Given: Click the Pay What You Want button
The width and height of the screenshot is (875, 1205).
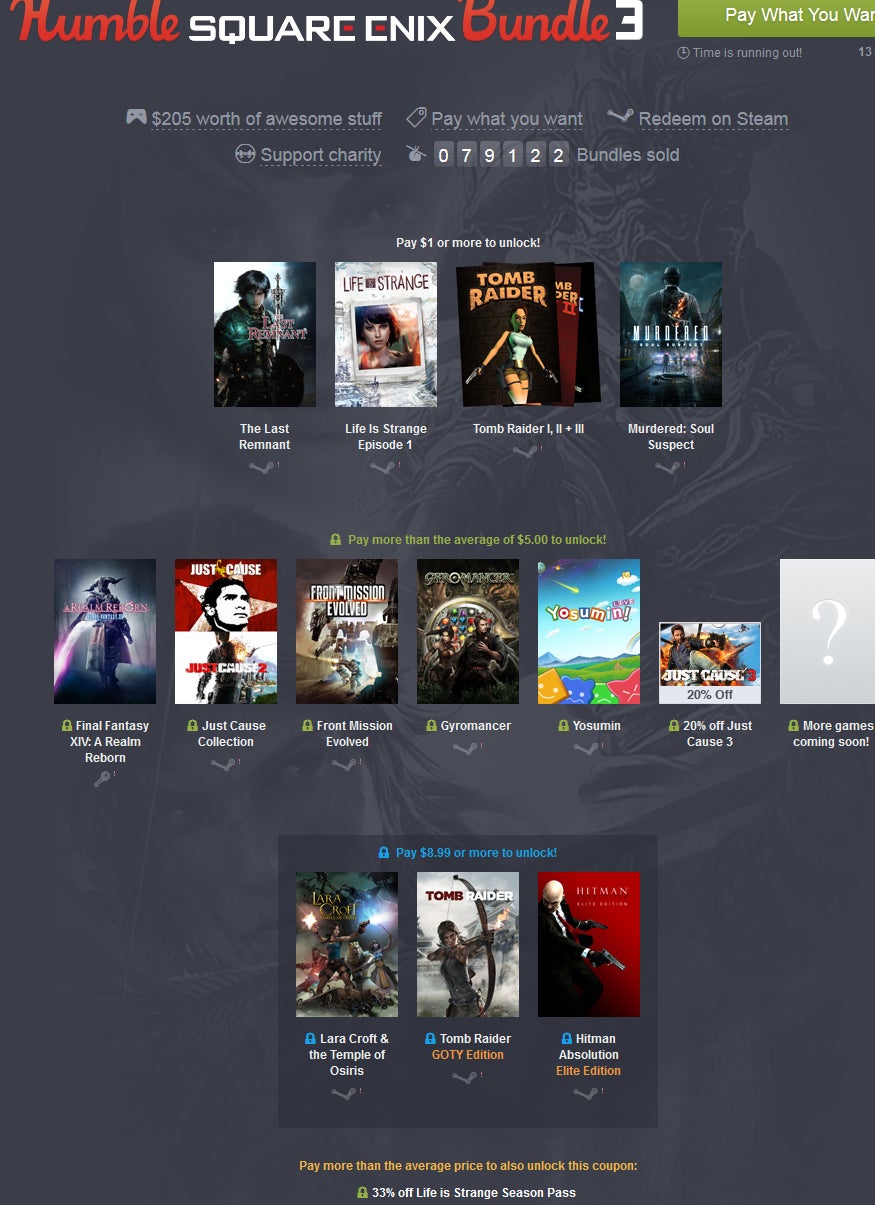Looking at the screenshot, I should point(776,16).
